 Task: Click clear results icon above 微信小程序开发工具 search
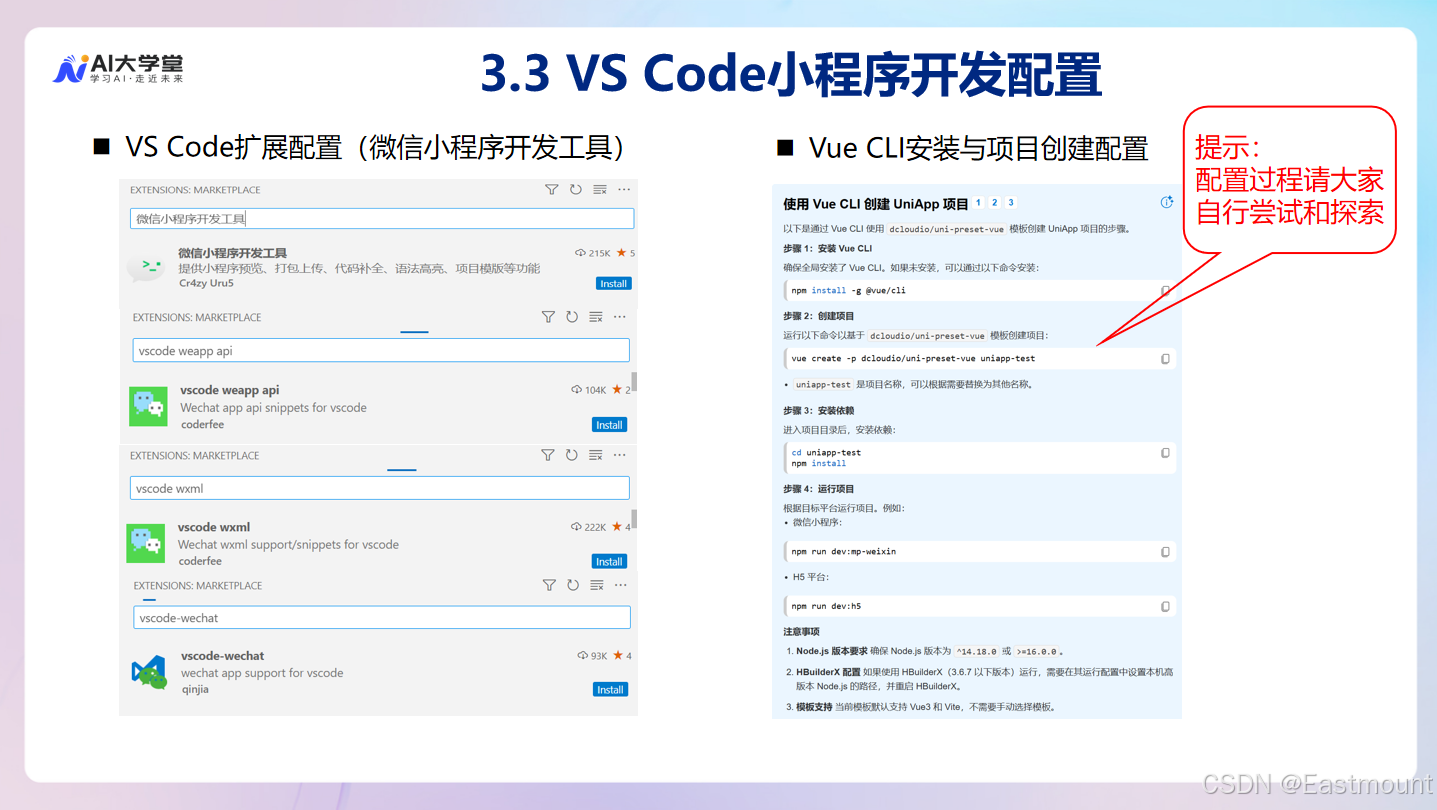tap(600, 189)
